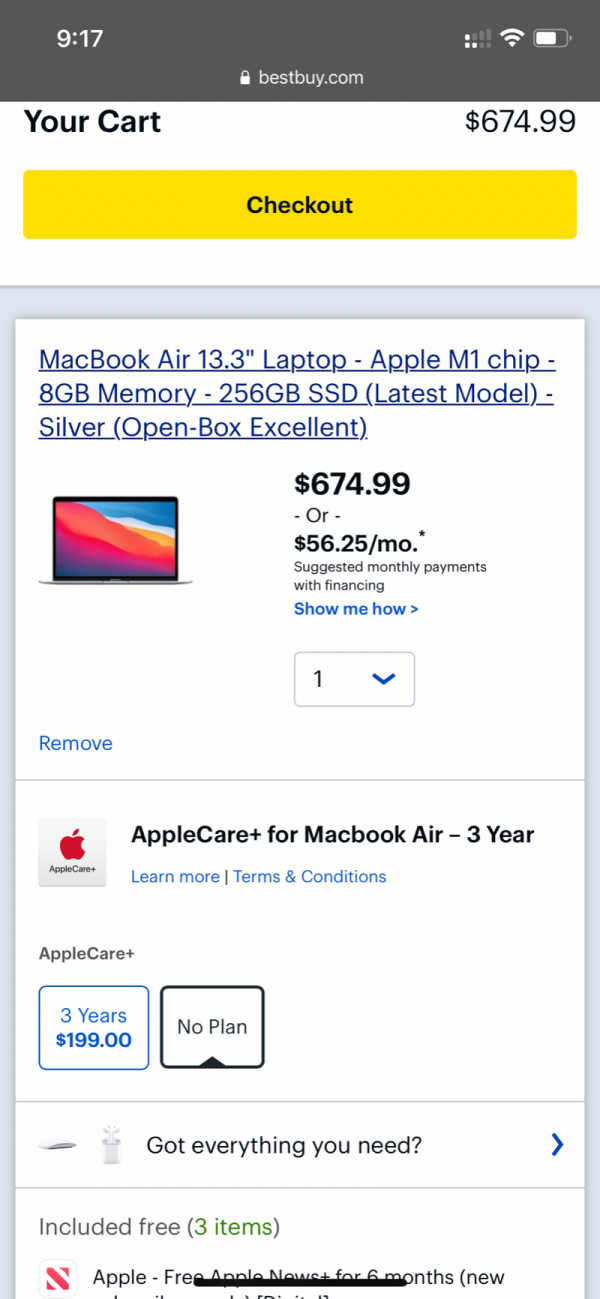Remove the MacBook Air from cart
Viewport: 600px width, 1299px height.
click(76, 743)
